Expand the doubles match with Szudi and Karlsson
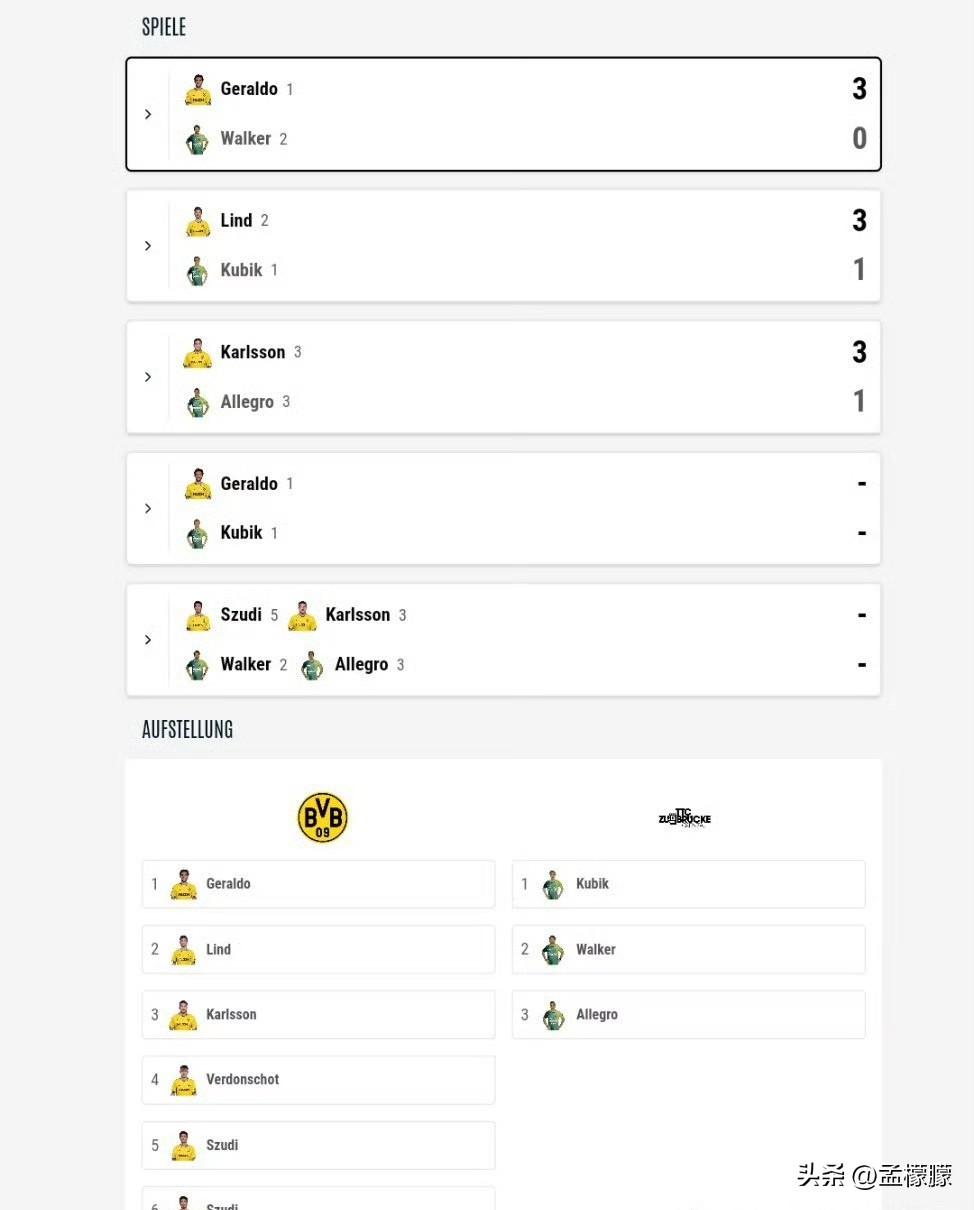Screen dimensions: 974x1210 click(148, 640)
